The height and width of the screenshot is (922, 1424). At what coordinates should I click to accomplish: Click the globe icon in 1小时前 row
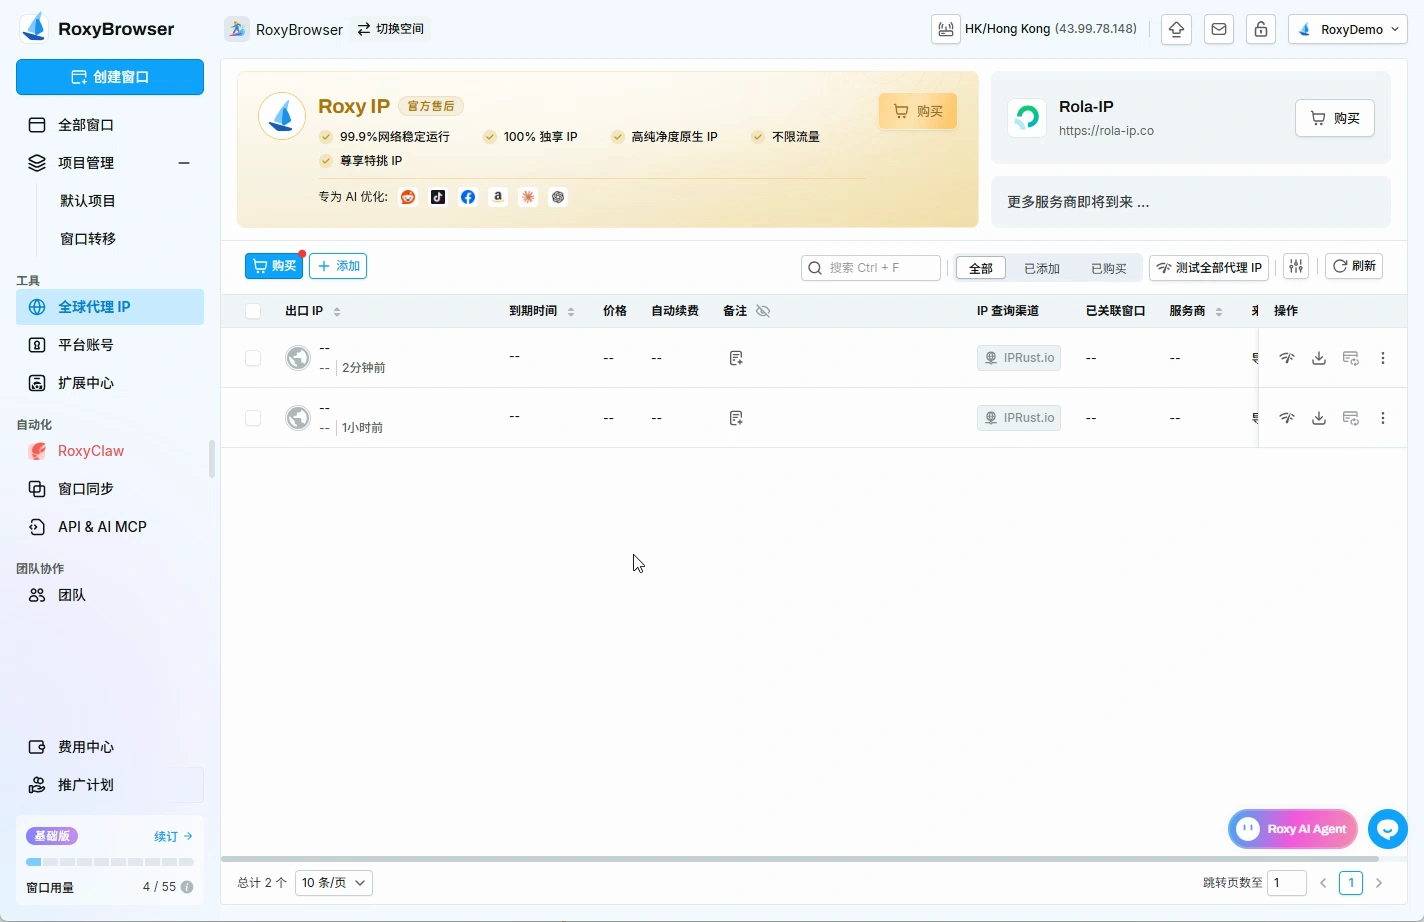tap(298, 417)
